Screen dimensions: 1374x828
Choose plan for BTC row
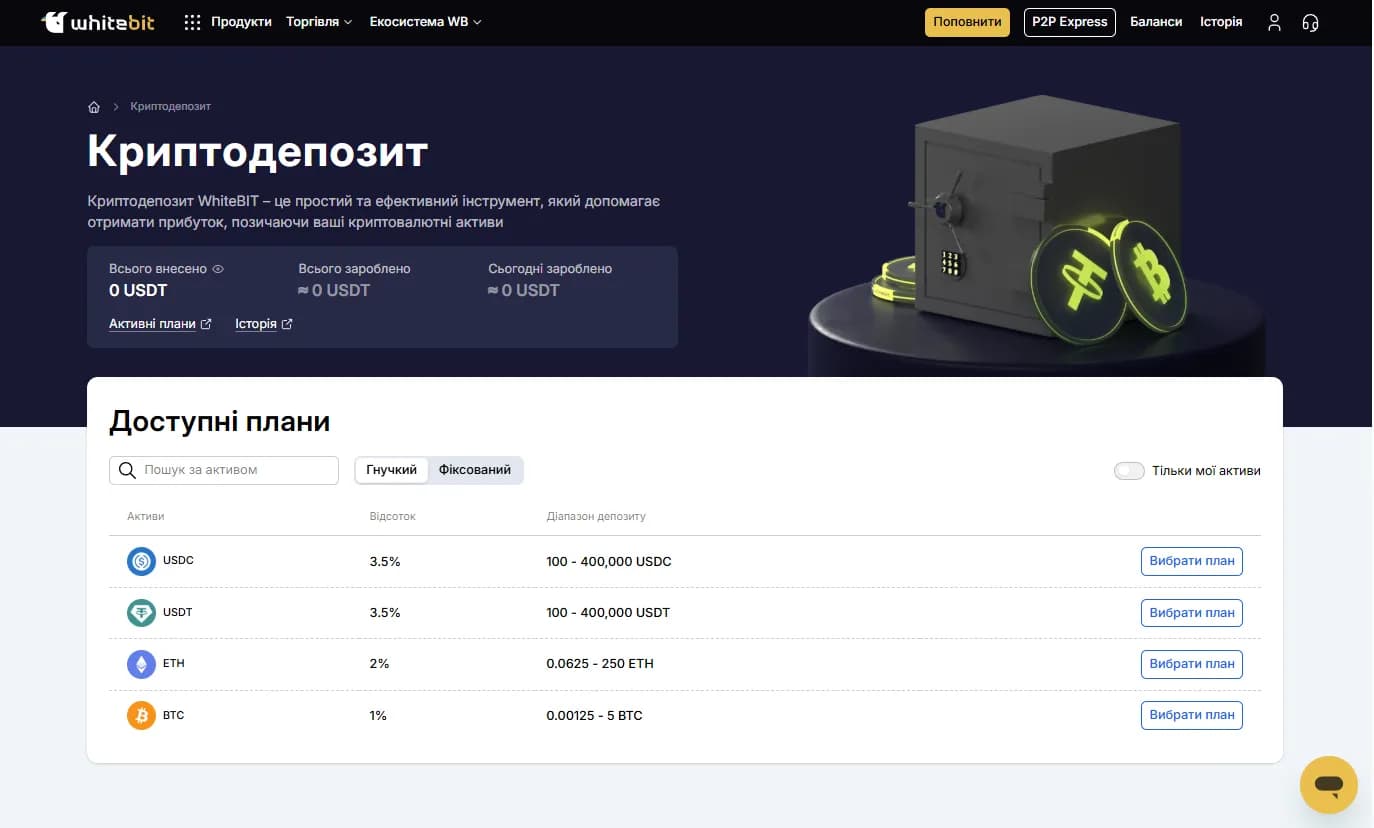(1192, 715)
